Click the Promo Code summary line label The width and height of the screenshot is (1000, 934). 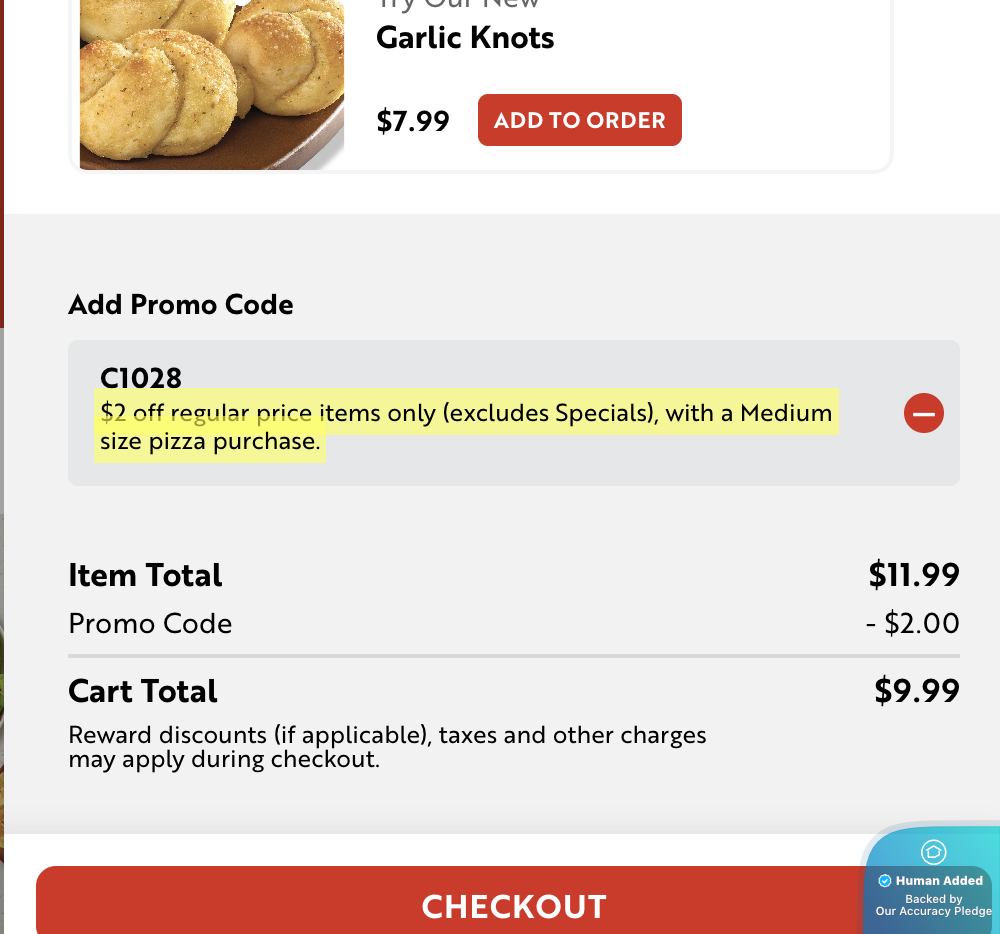(150, 624)
